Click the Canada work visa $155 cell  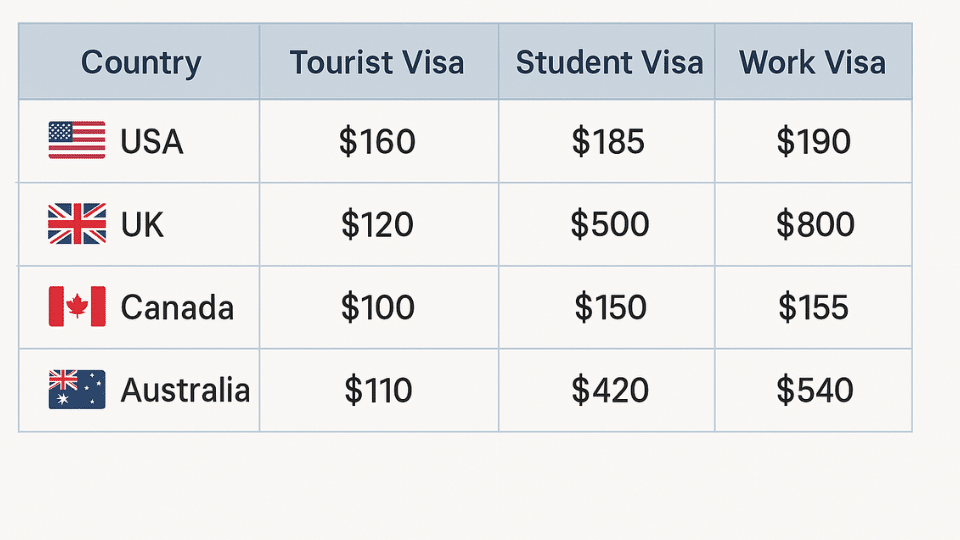click(813, 308)
